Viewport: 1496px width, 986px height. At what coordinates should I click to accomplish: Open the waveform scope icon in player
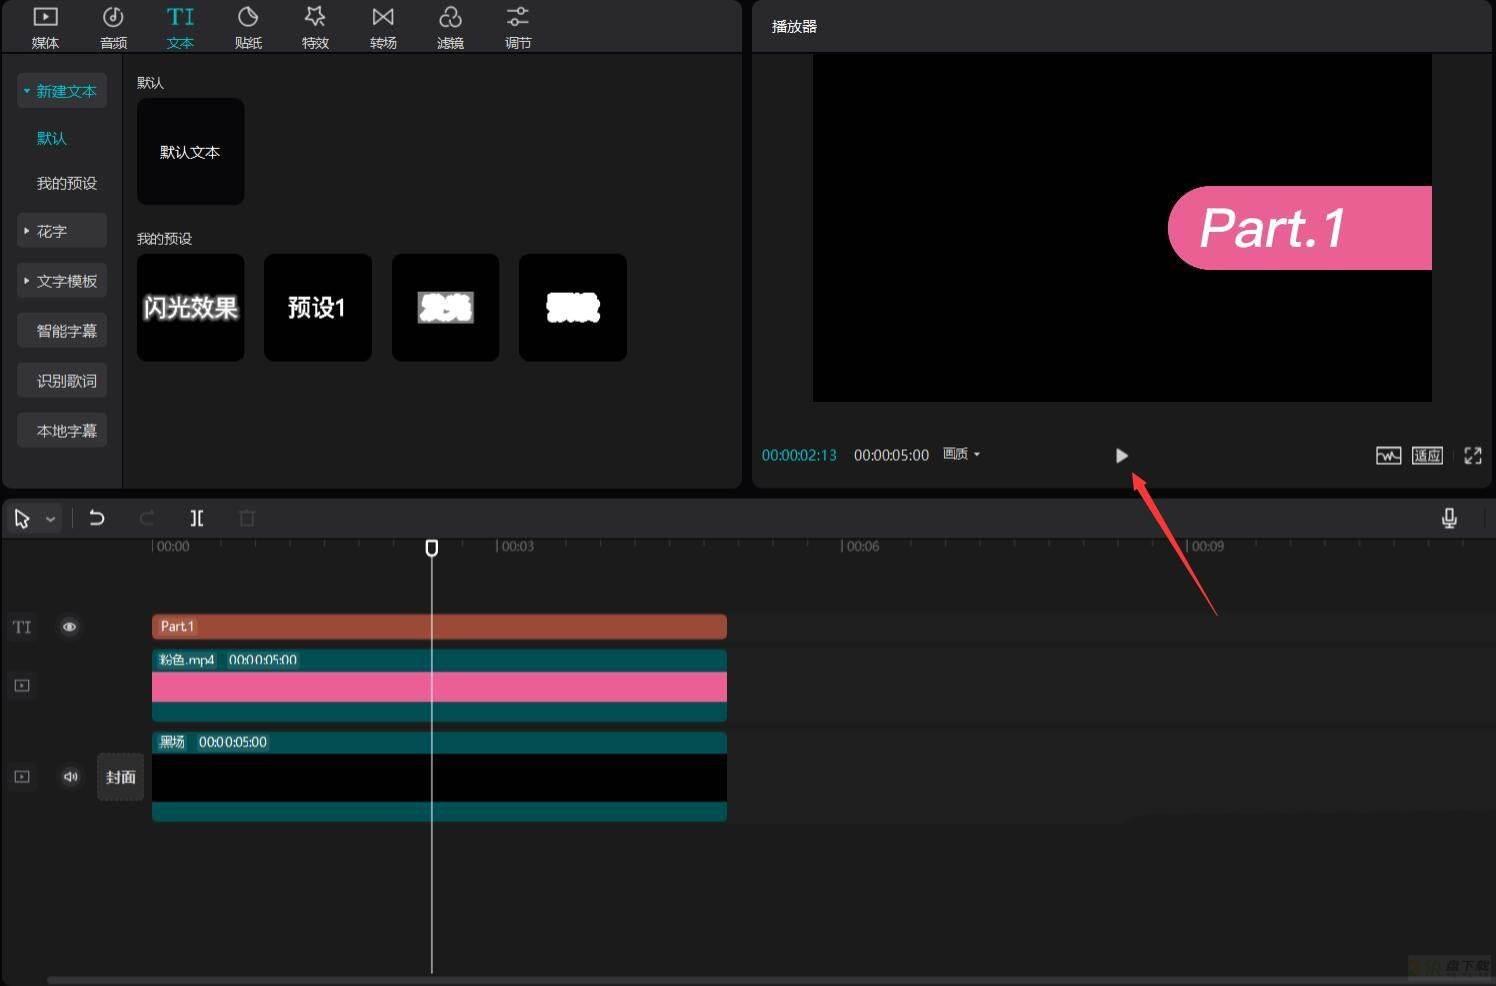point(1388,456)
